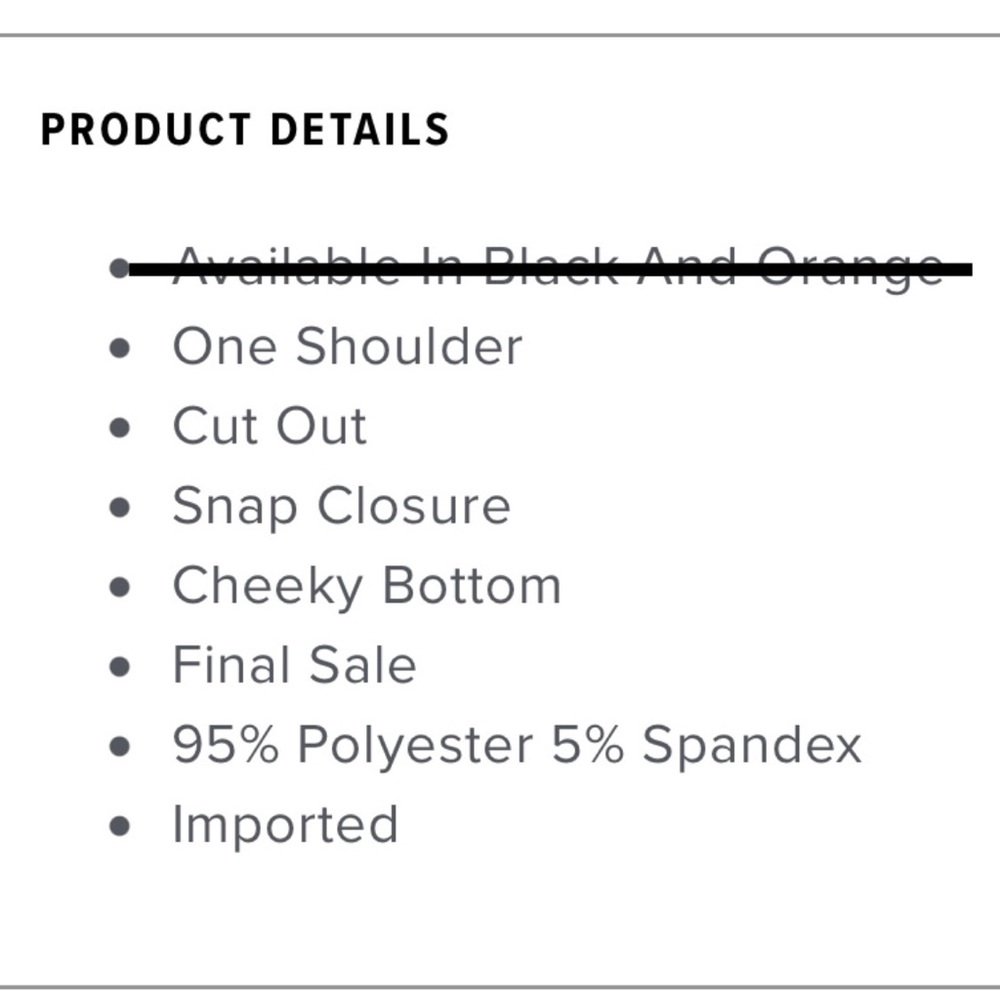Select the Snap Closure list entry
The image size is (1000, 1000).
(x=342, y=508)
